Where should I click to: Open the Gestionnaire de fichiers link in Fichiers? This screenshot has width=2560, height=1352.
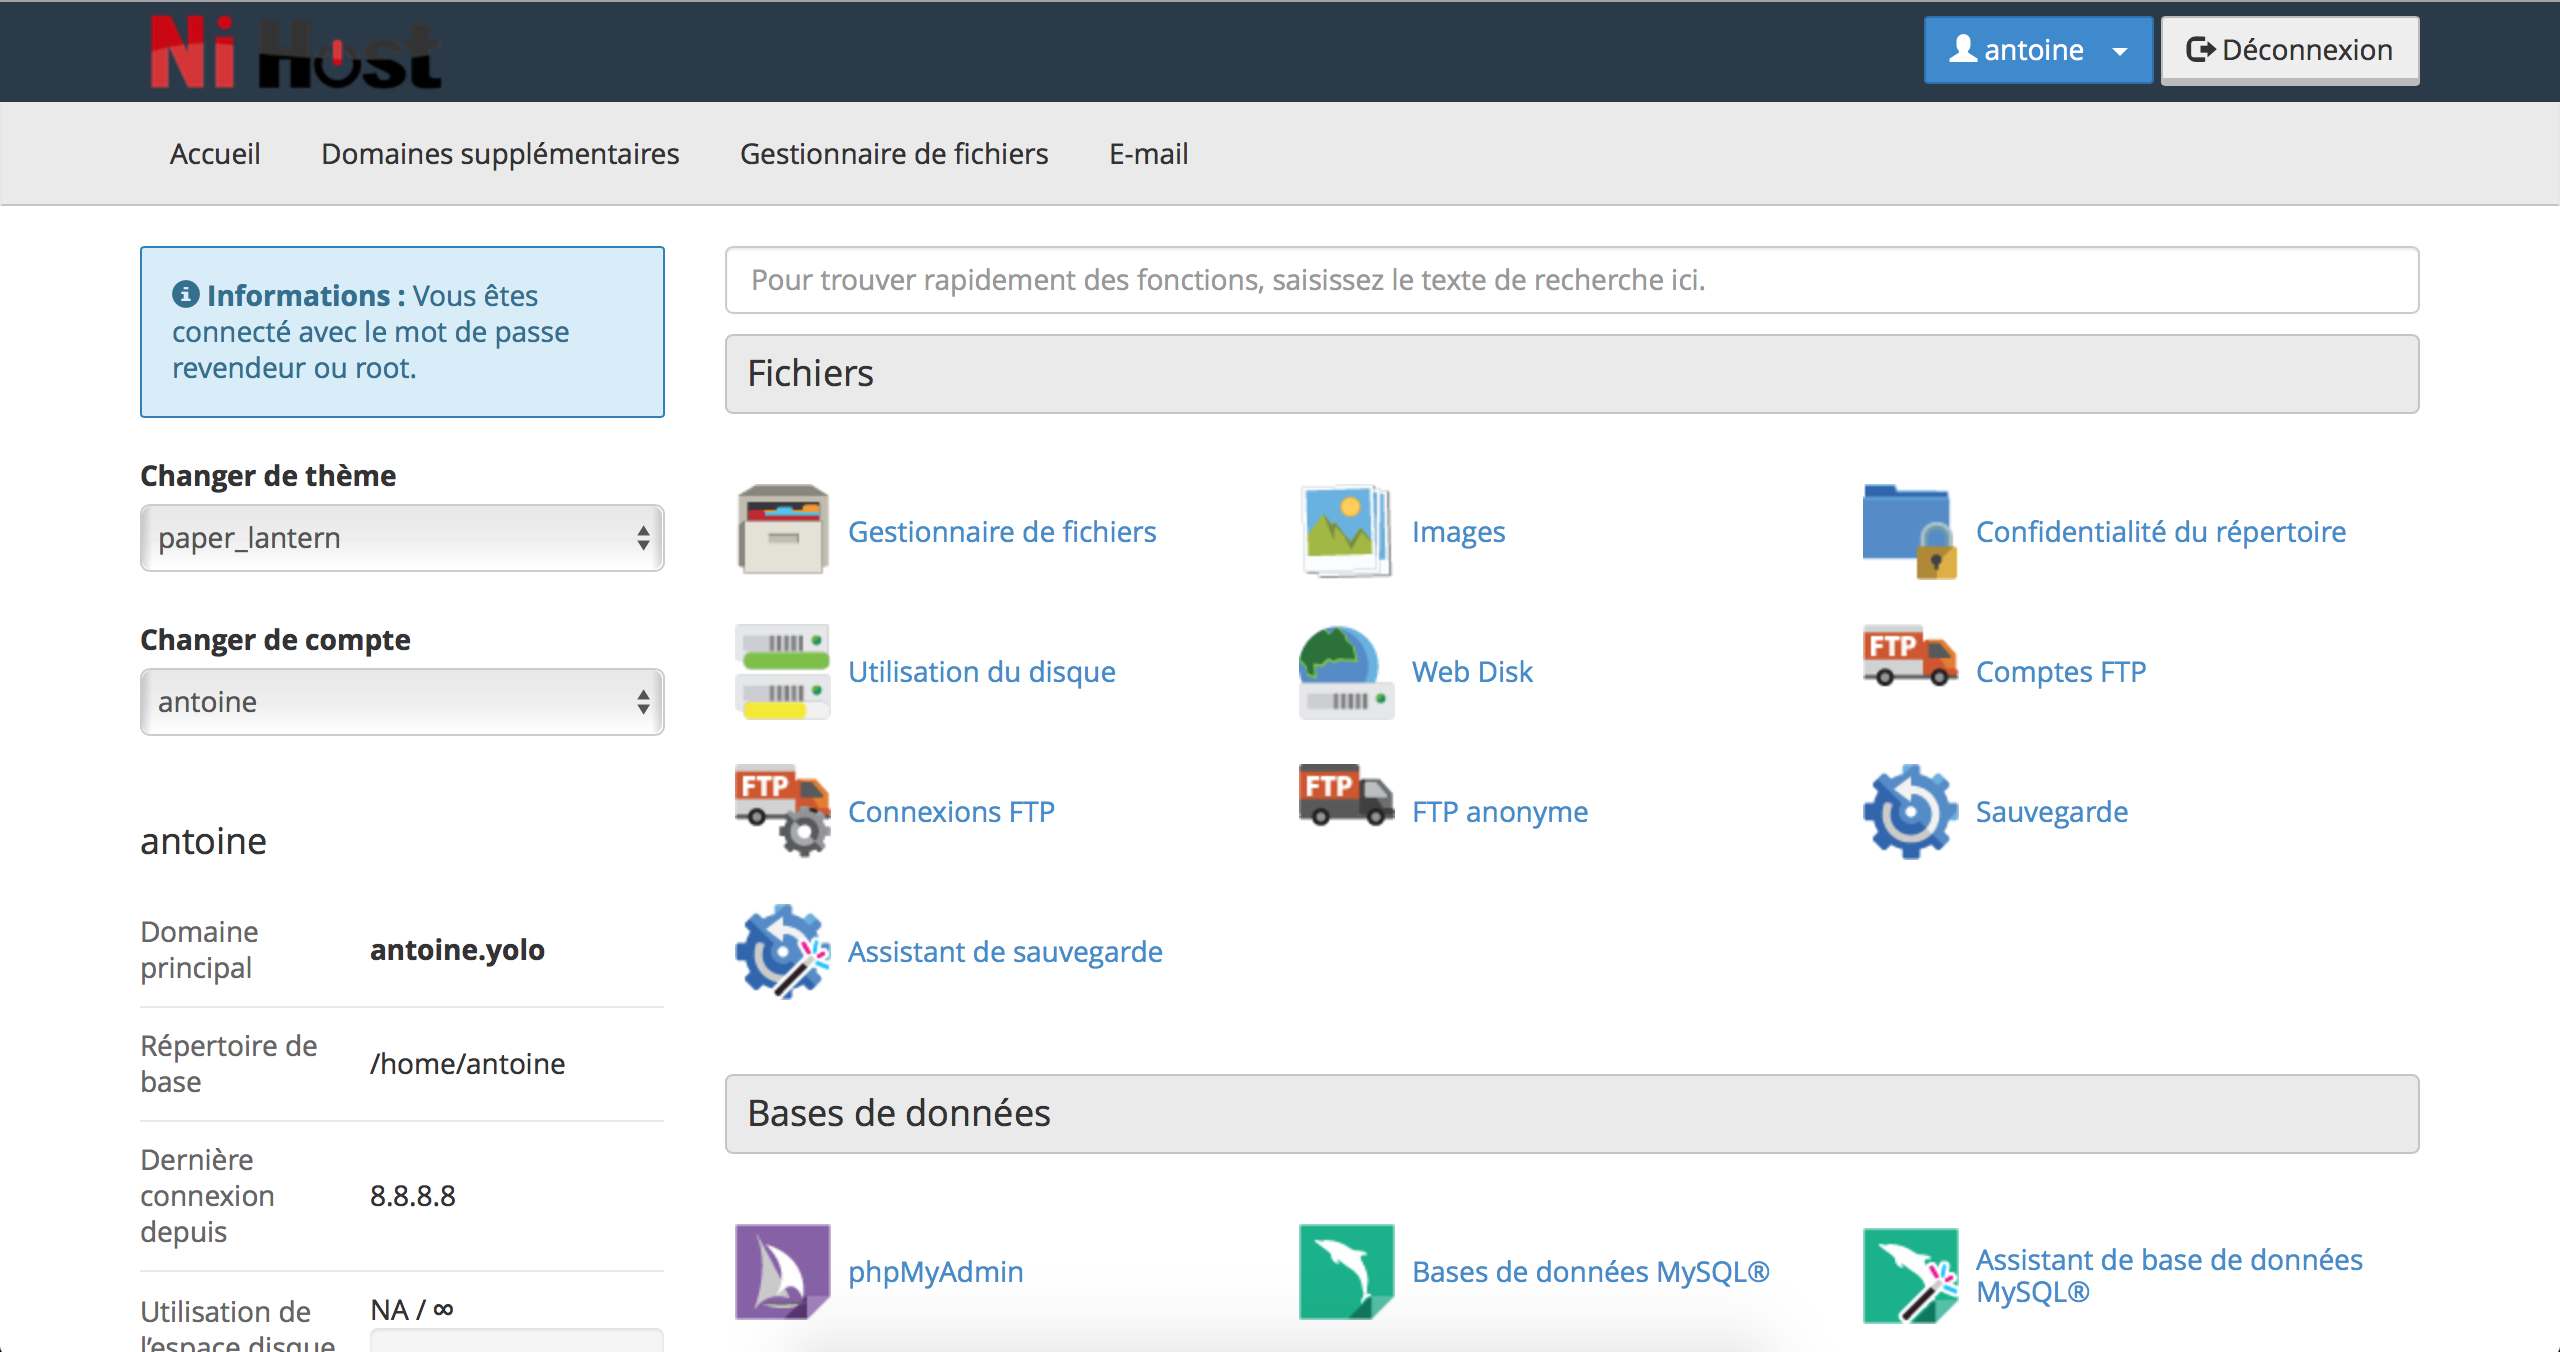1002,532
